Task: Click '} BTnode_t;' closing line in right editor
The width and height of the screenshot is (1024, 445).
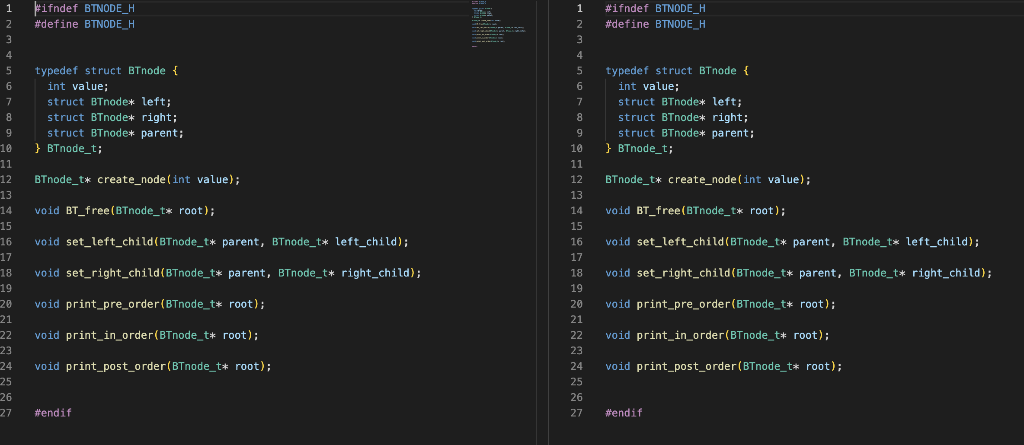Action: (x=639, y=149)
